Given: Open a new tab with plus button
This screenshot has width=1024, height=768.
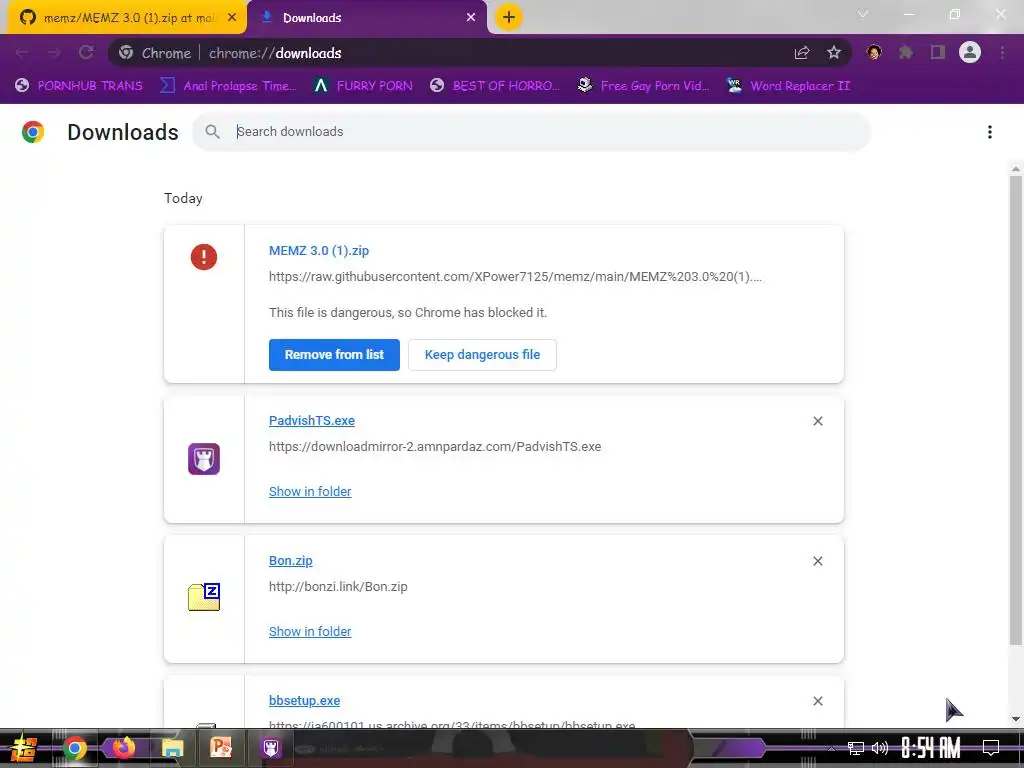Looking at the screenshot, I should click(509, 17).
